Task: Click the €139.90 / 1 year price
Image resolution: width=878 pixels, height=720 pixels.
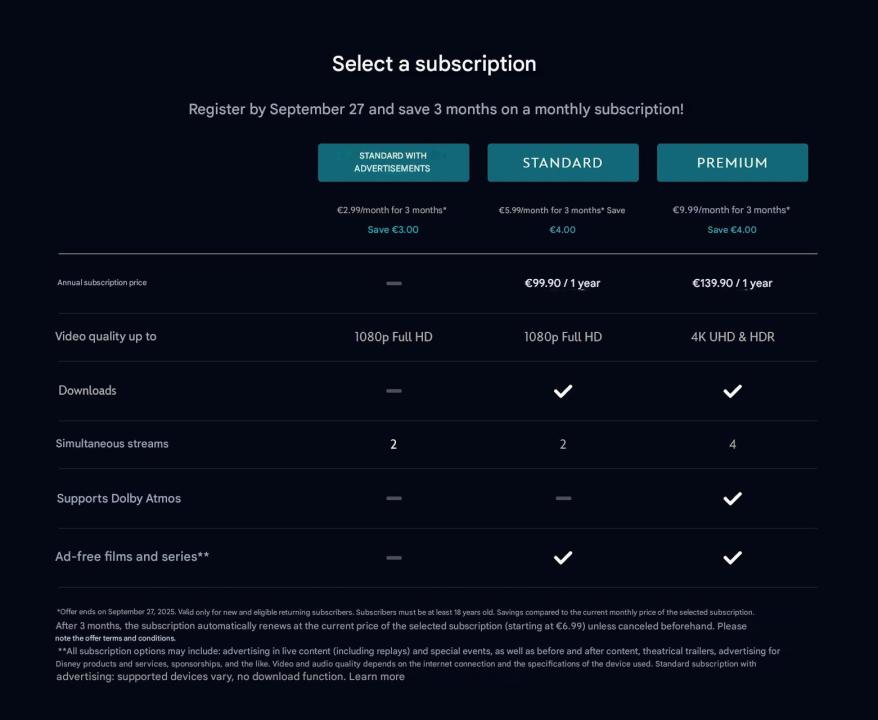Action: (732, 283)
